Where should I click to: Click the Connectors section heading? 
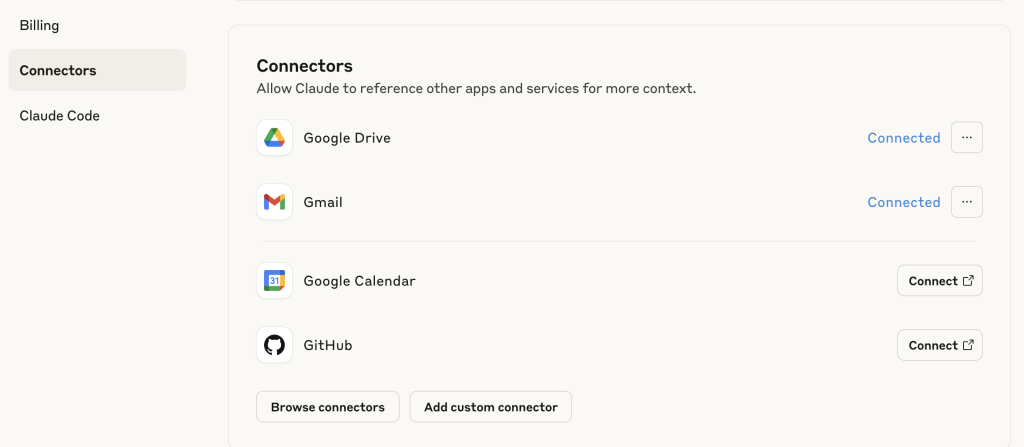pyautogui.click(x=304, y=66)
